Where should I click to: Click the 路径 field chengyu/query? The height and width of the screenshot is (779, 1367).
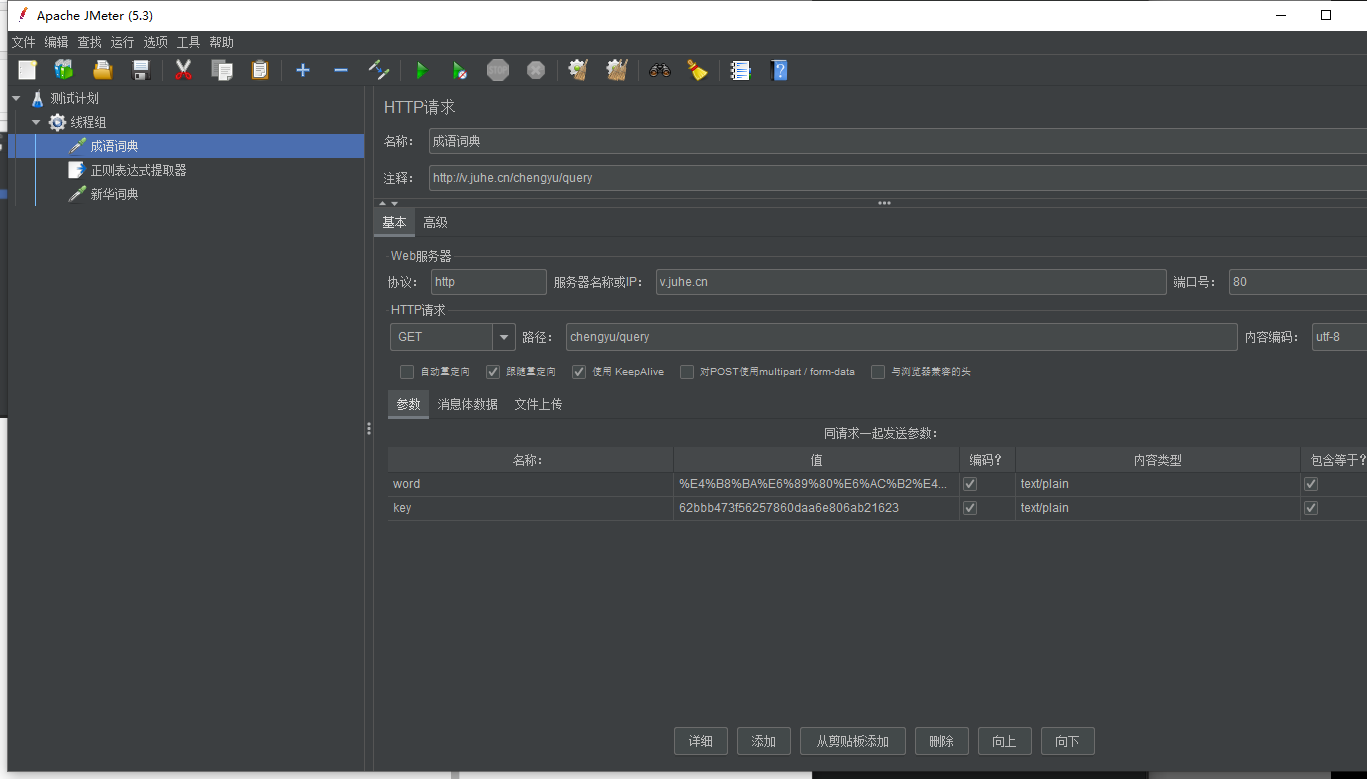[x=901, y=337]
